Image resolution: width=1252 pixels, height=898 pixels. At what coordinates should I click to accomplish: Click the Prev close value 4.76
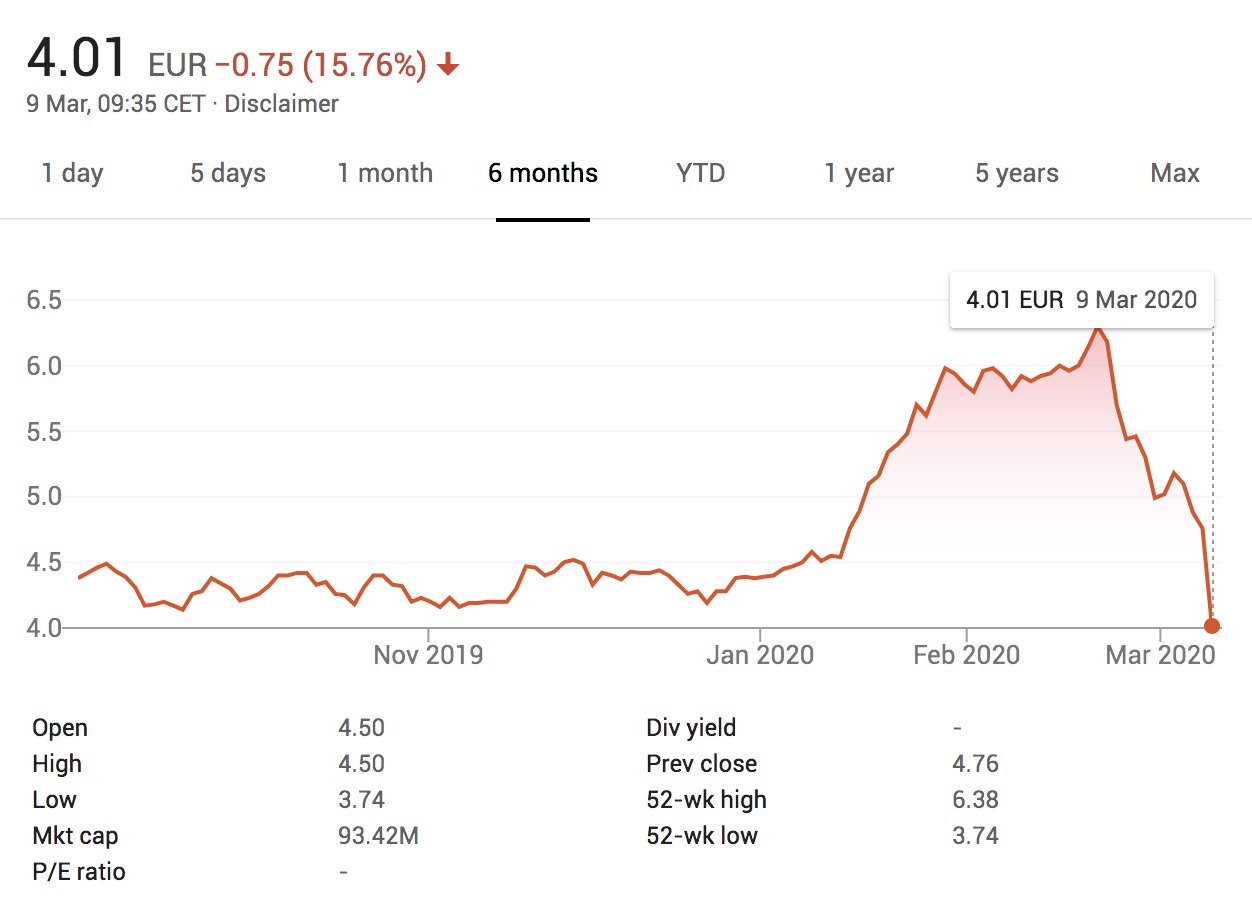(975, 764)
